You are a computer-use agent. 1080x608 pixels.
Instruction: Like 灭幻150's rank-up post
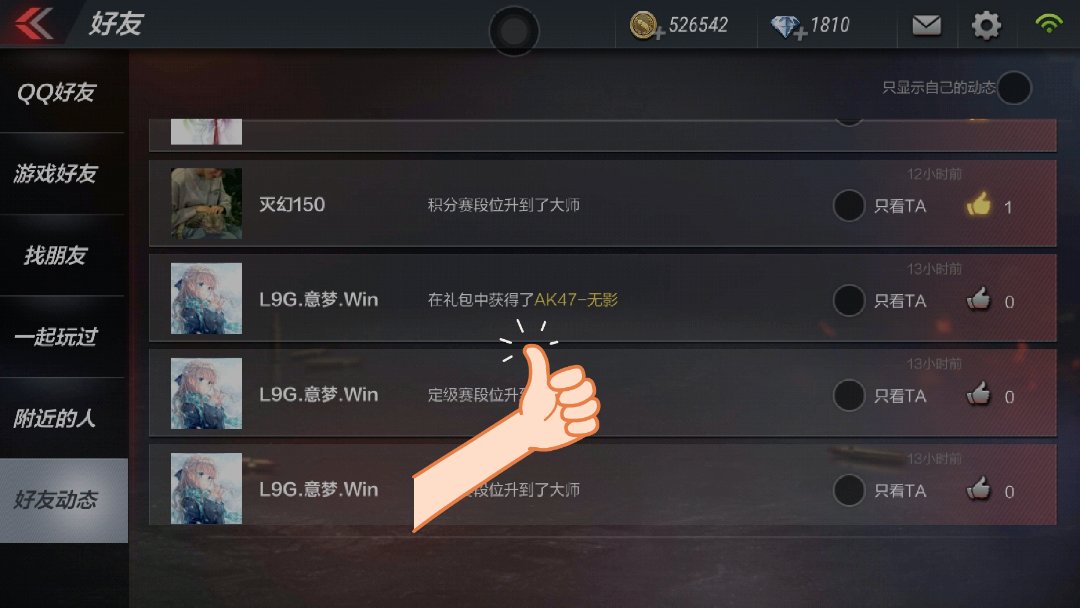pyautogui.click(x=979, y=205)
